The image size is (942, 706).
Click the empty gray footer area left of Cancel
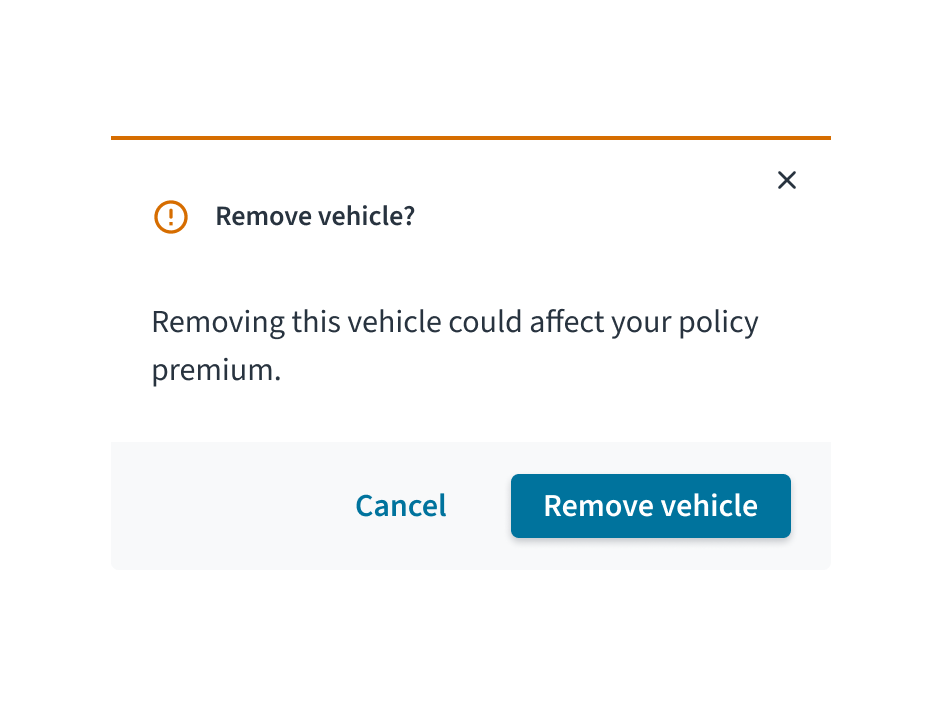231,506
